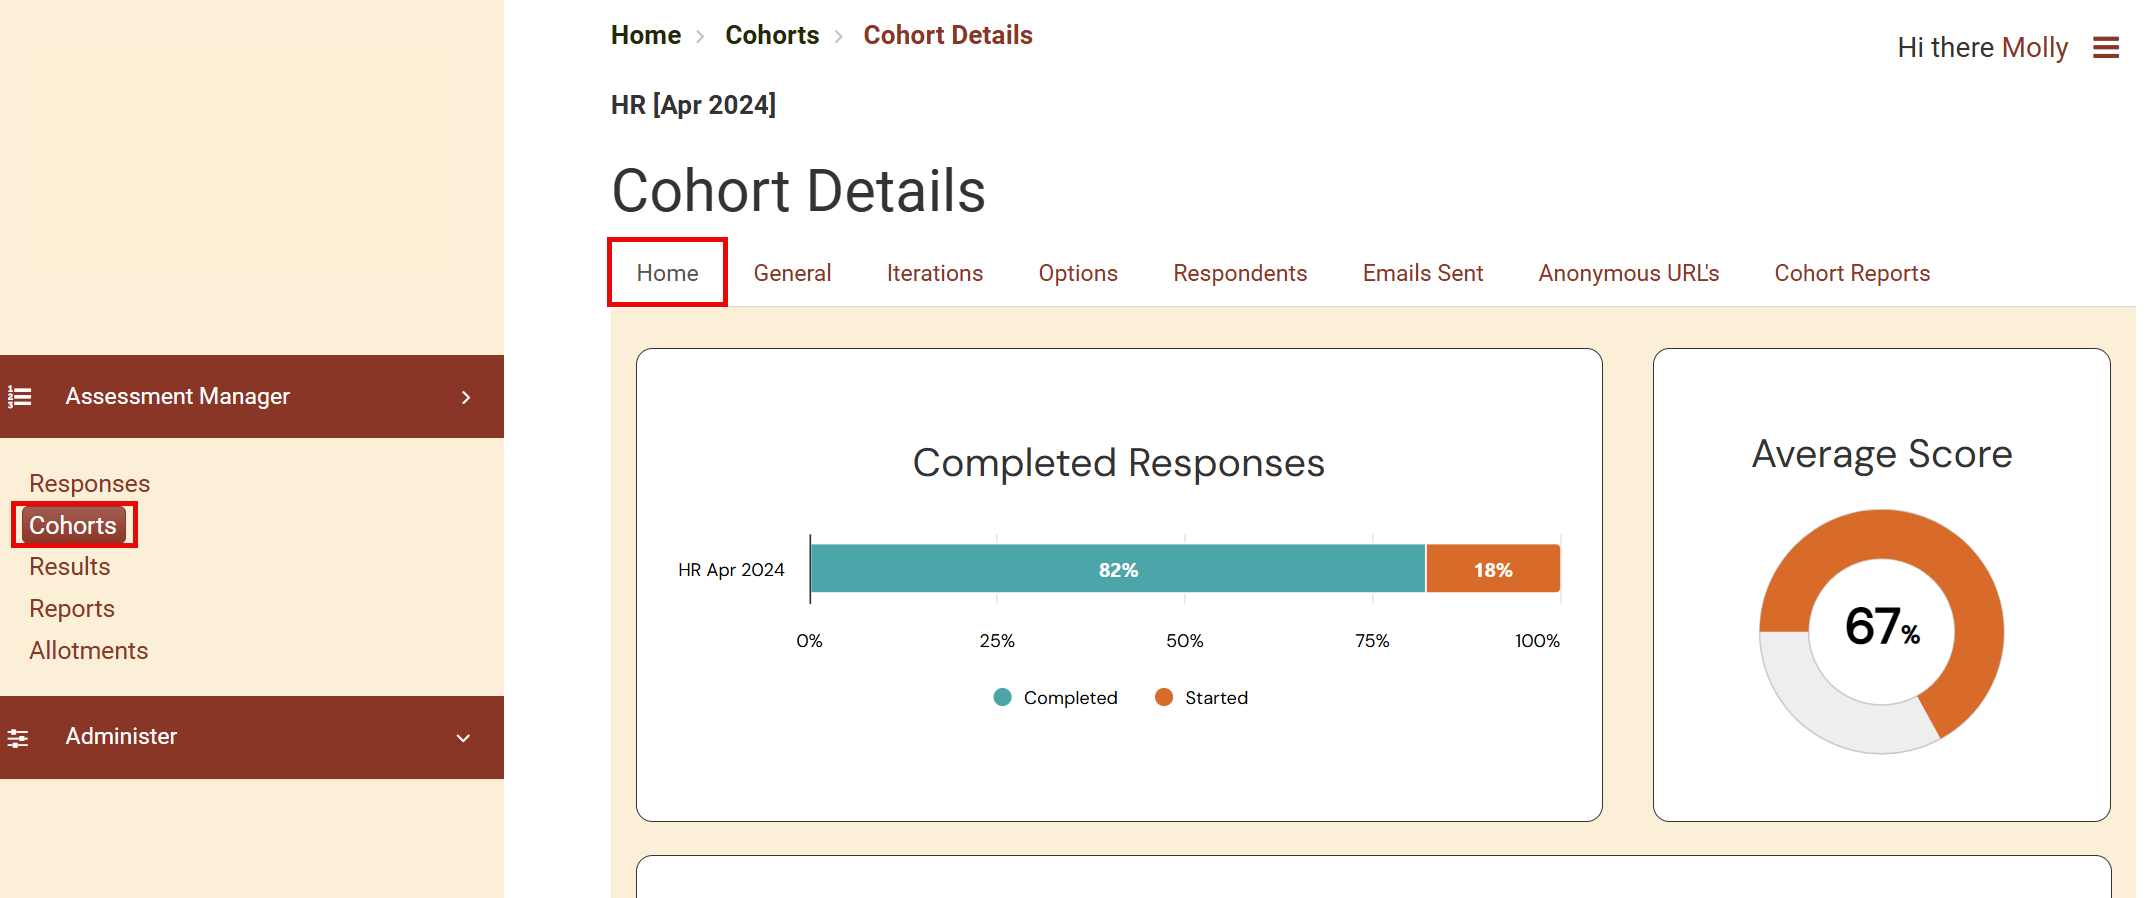Expand the Administer section chevron
This screenshot has height=898, width=2145.
click(x=463, y=738)
